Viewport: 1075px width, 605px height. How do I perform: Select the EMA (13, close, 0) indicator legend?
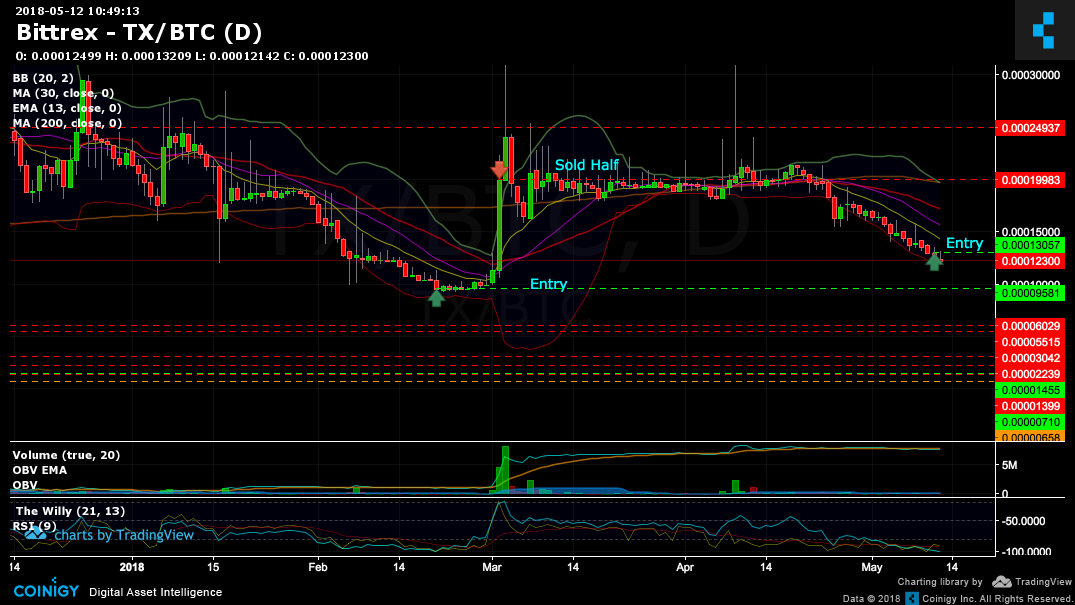pyautogui.click(x=66, y=108)
